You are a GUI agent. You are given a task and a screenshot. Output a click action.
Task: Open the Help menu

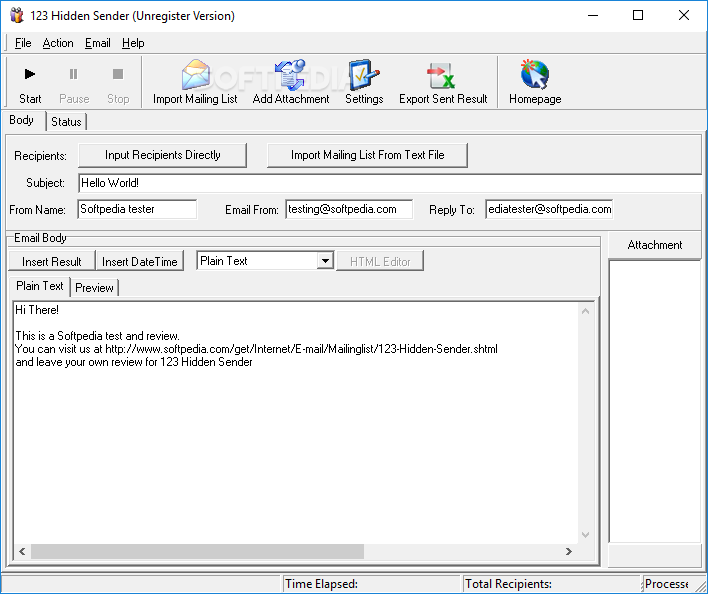tap(133, 43)
